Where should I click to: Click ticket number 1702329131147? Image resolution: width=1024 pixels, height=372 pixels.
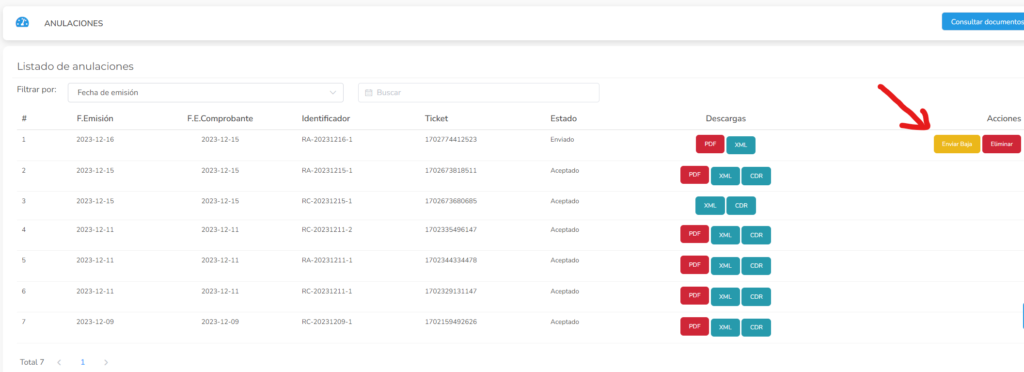(x=451, y=291)
